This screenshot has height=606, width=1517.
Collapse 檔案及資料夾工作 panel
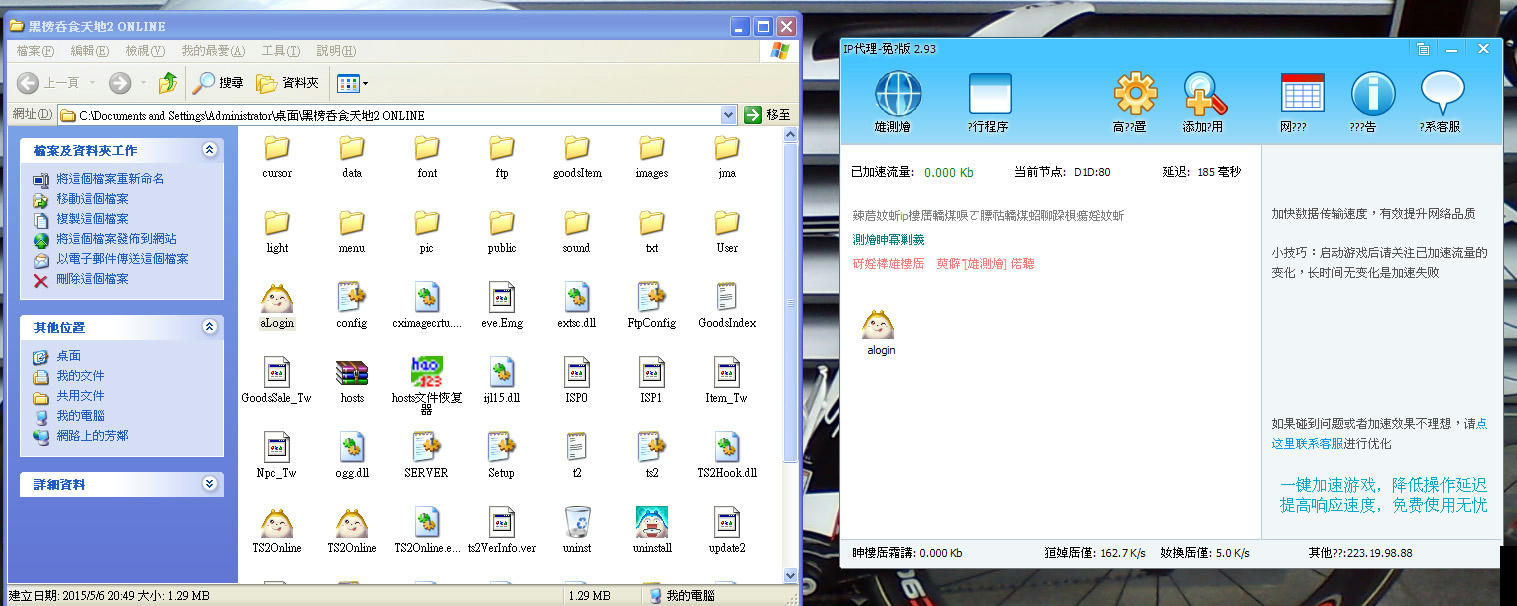(209, 150)
